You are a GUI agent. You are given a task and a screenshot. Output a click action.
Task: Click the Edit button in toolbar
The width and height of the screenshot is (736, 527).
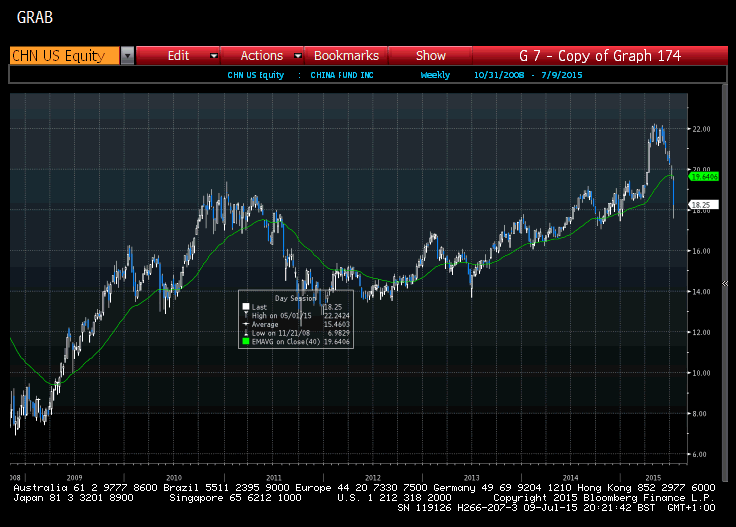point(178,56)
